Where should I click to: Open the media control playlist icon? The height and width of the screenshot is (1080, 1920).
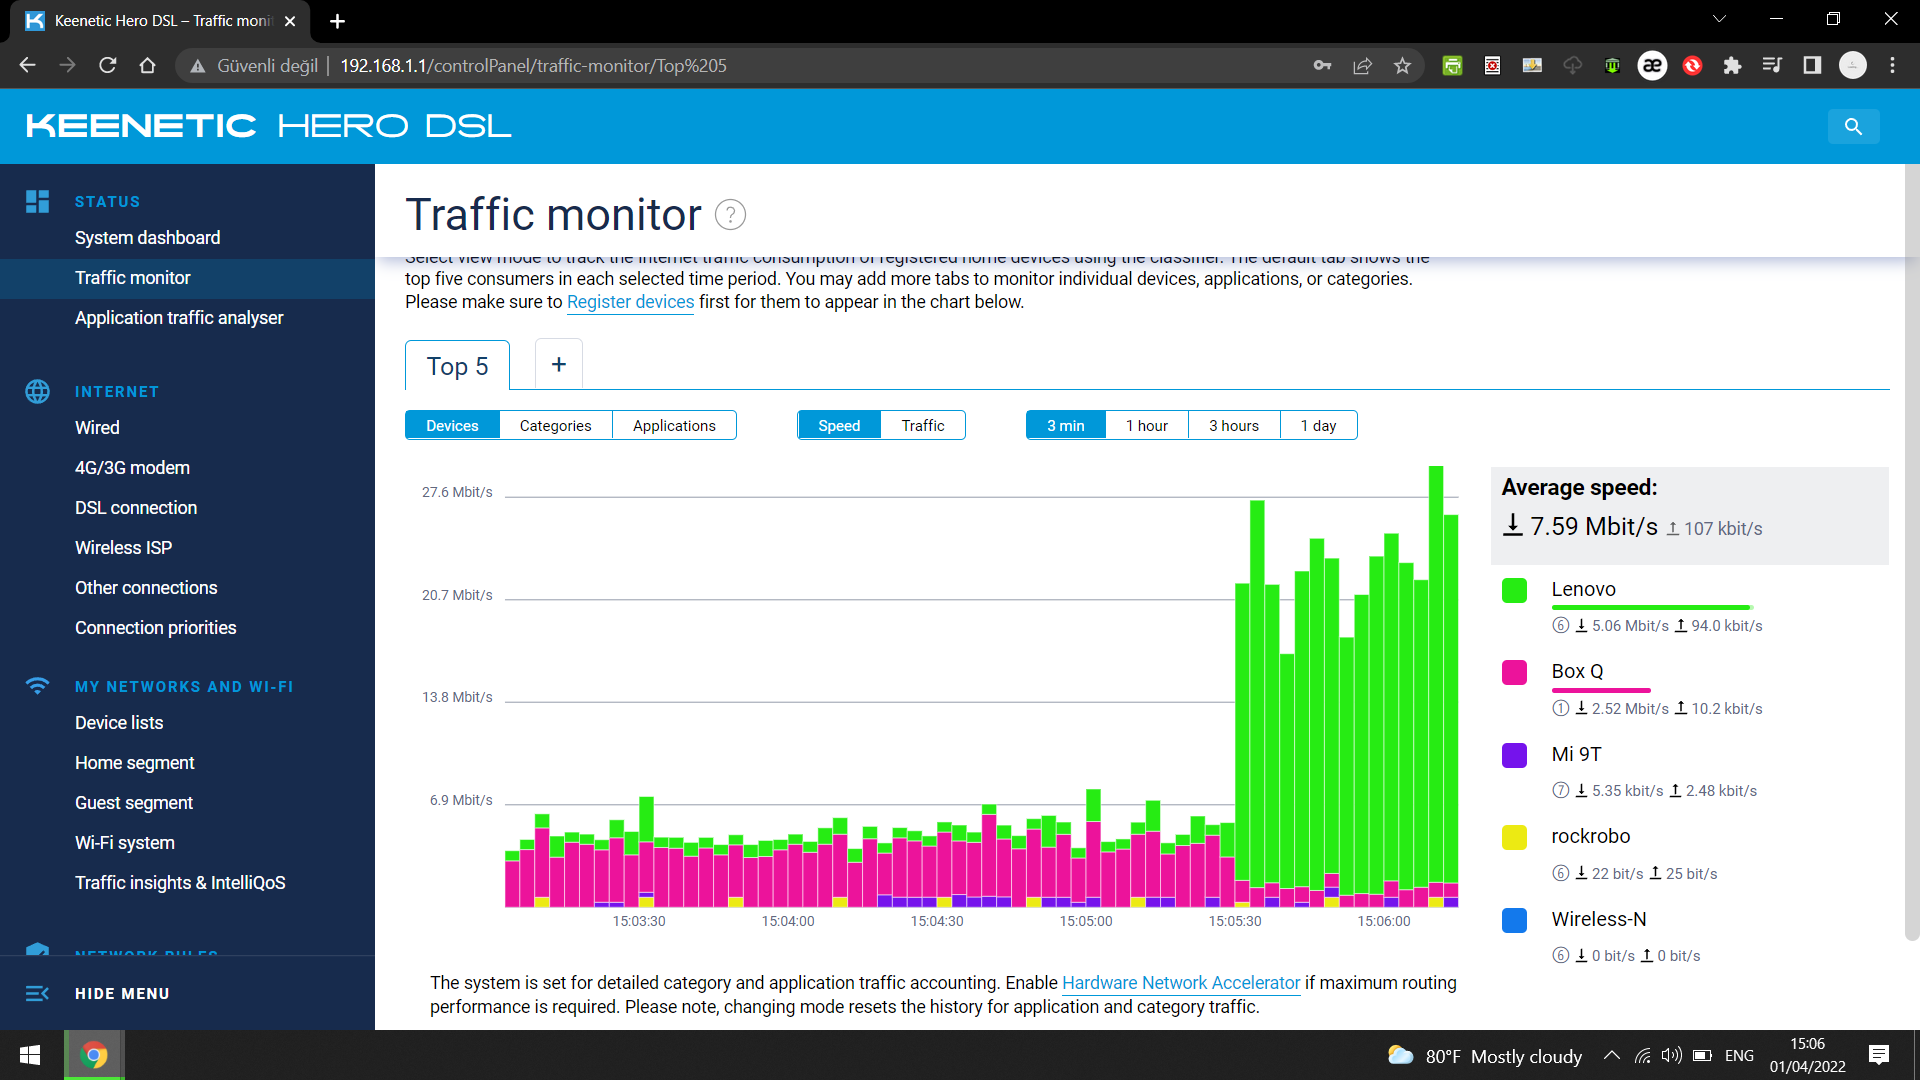coord(1772,65)
